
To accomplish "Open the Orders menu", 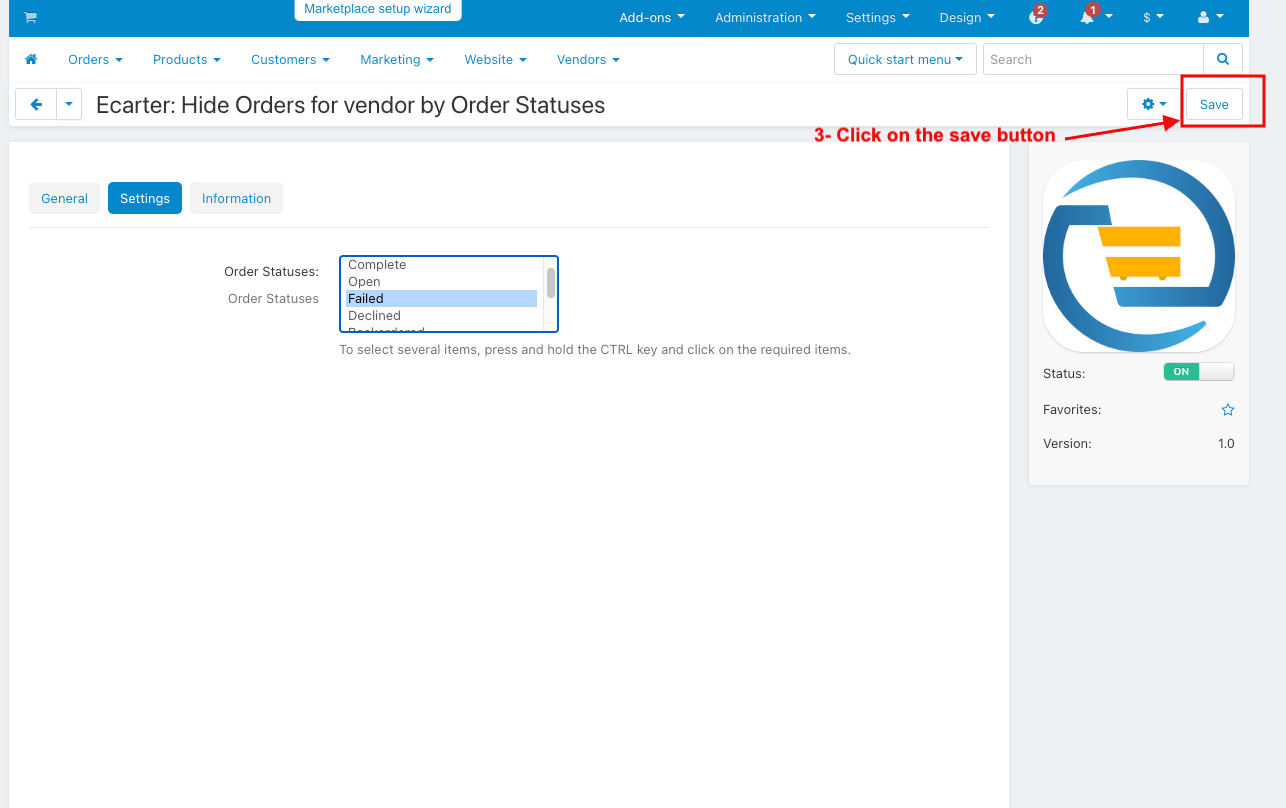I will point(95,59).
